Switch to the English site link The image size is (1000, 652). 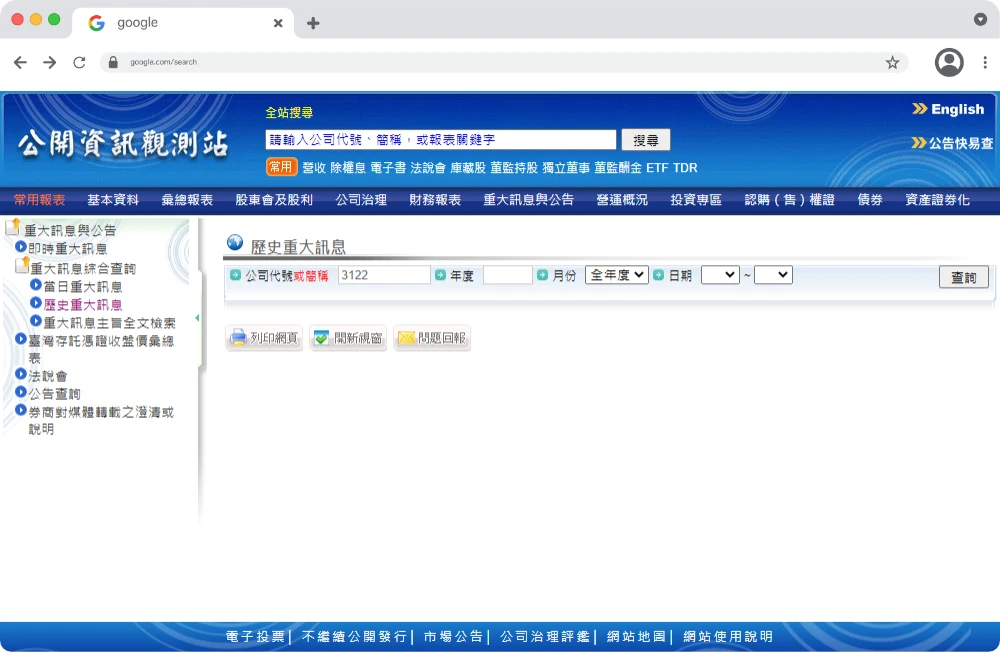click(948, 109)
